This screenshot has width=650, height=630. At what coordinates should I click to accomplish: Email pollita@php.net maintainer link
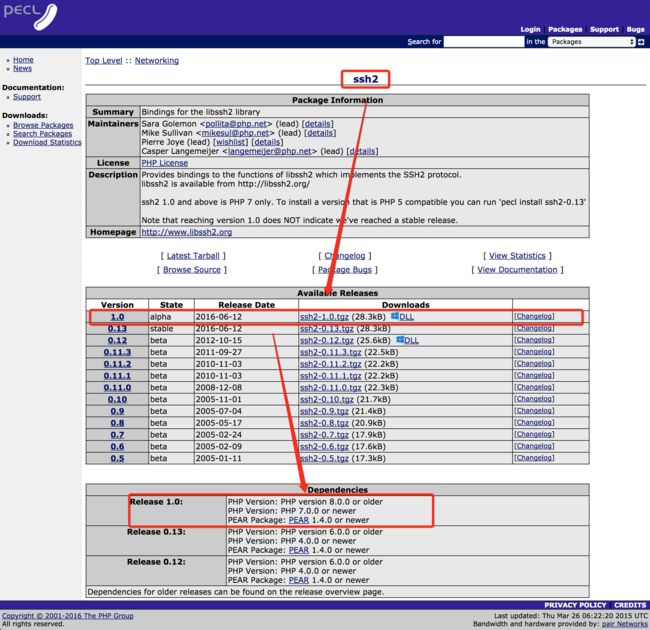236,124
